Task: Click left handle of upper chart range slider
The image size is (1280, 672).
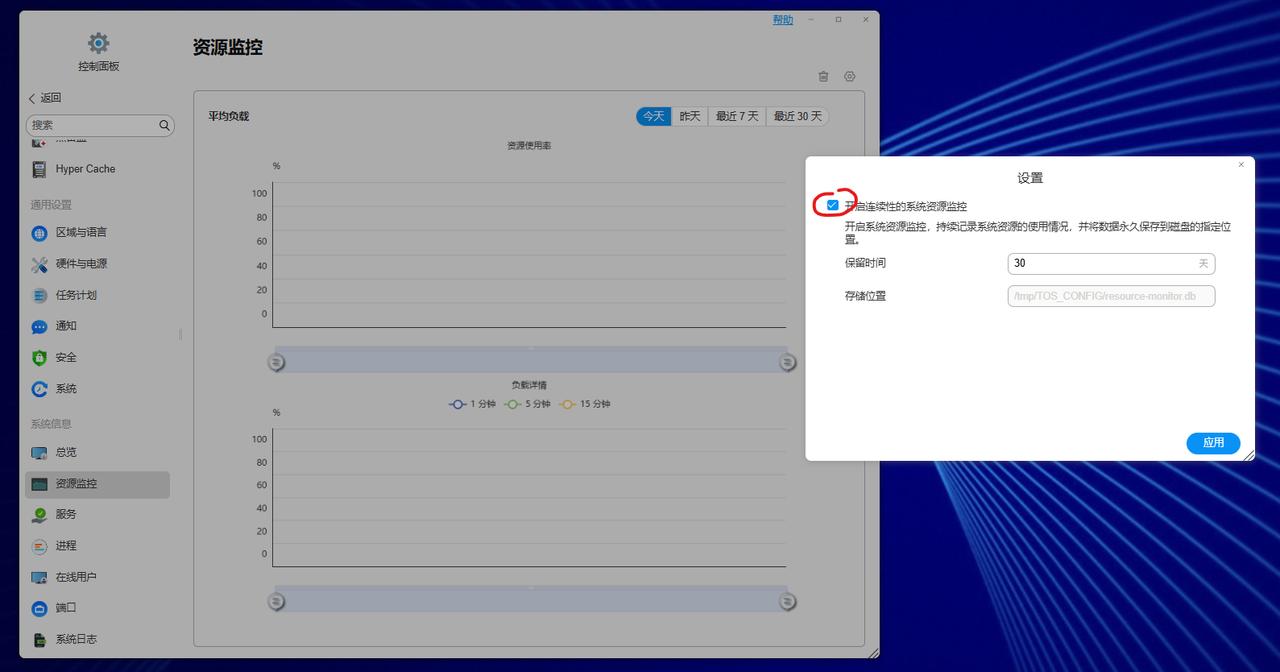Action: click(x=276, y=362)
